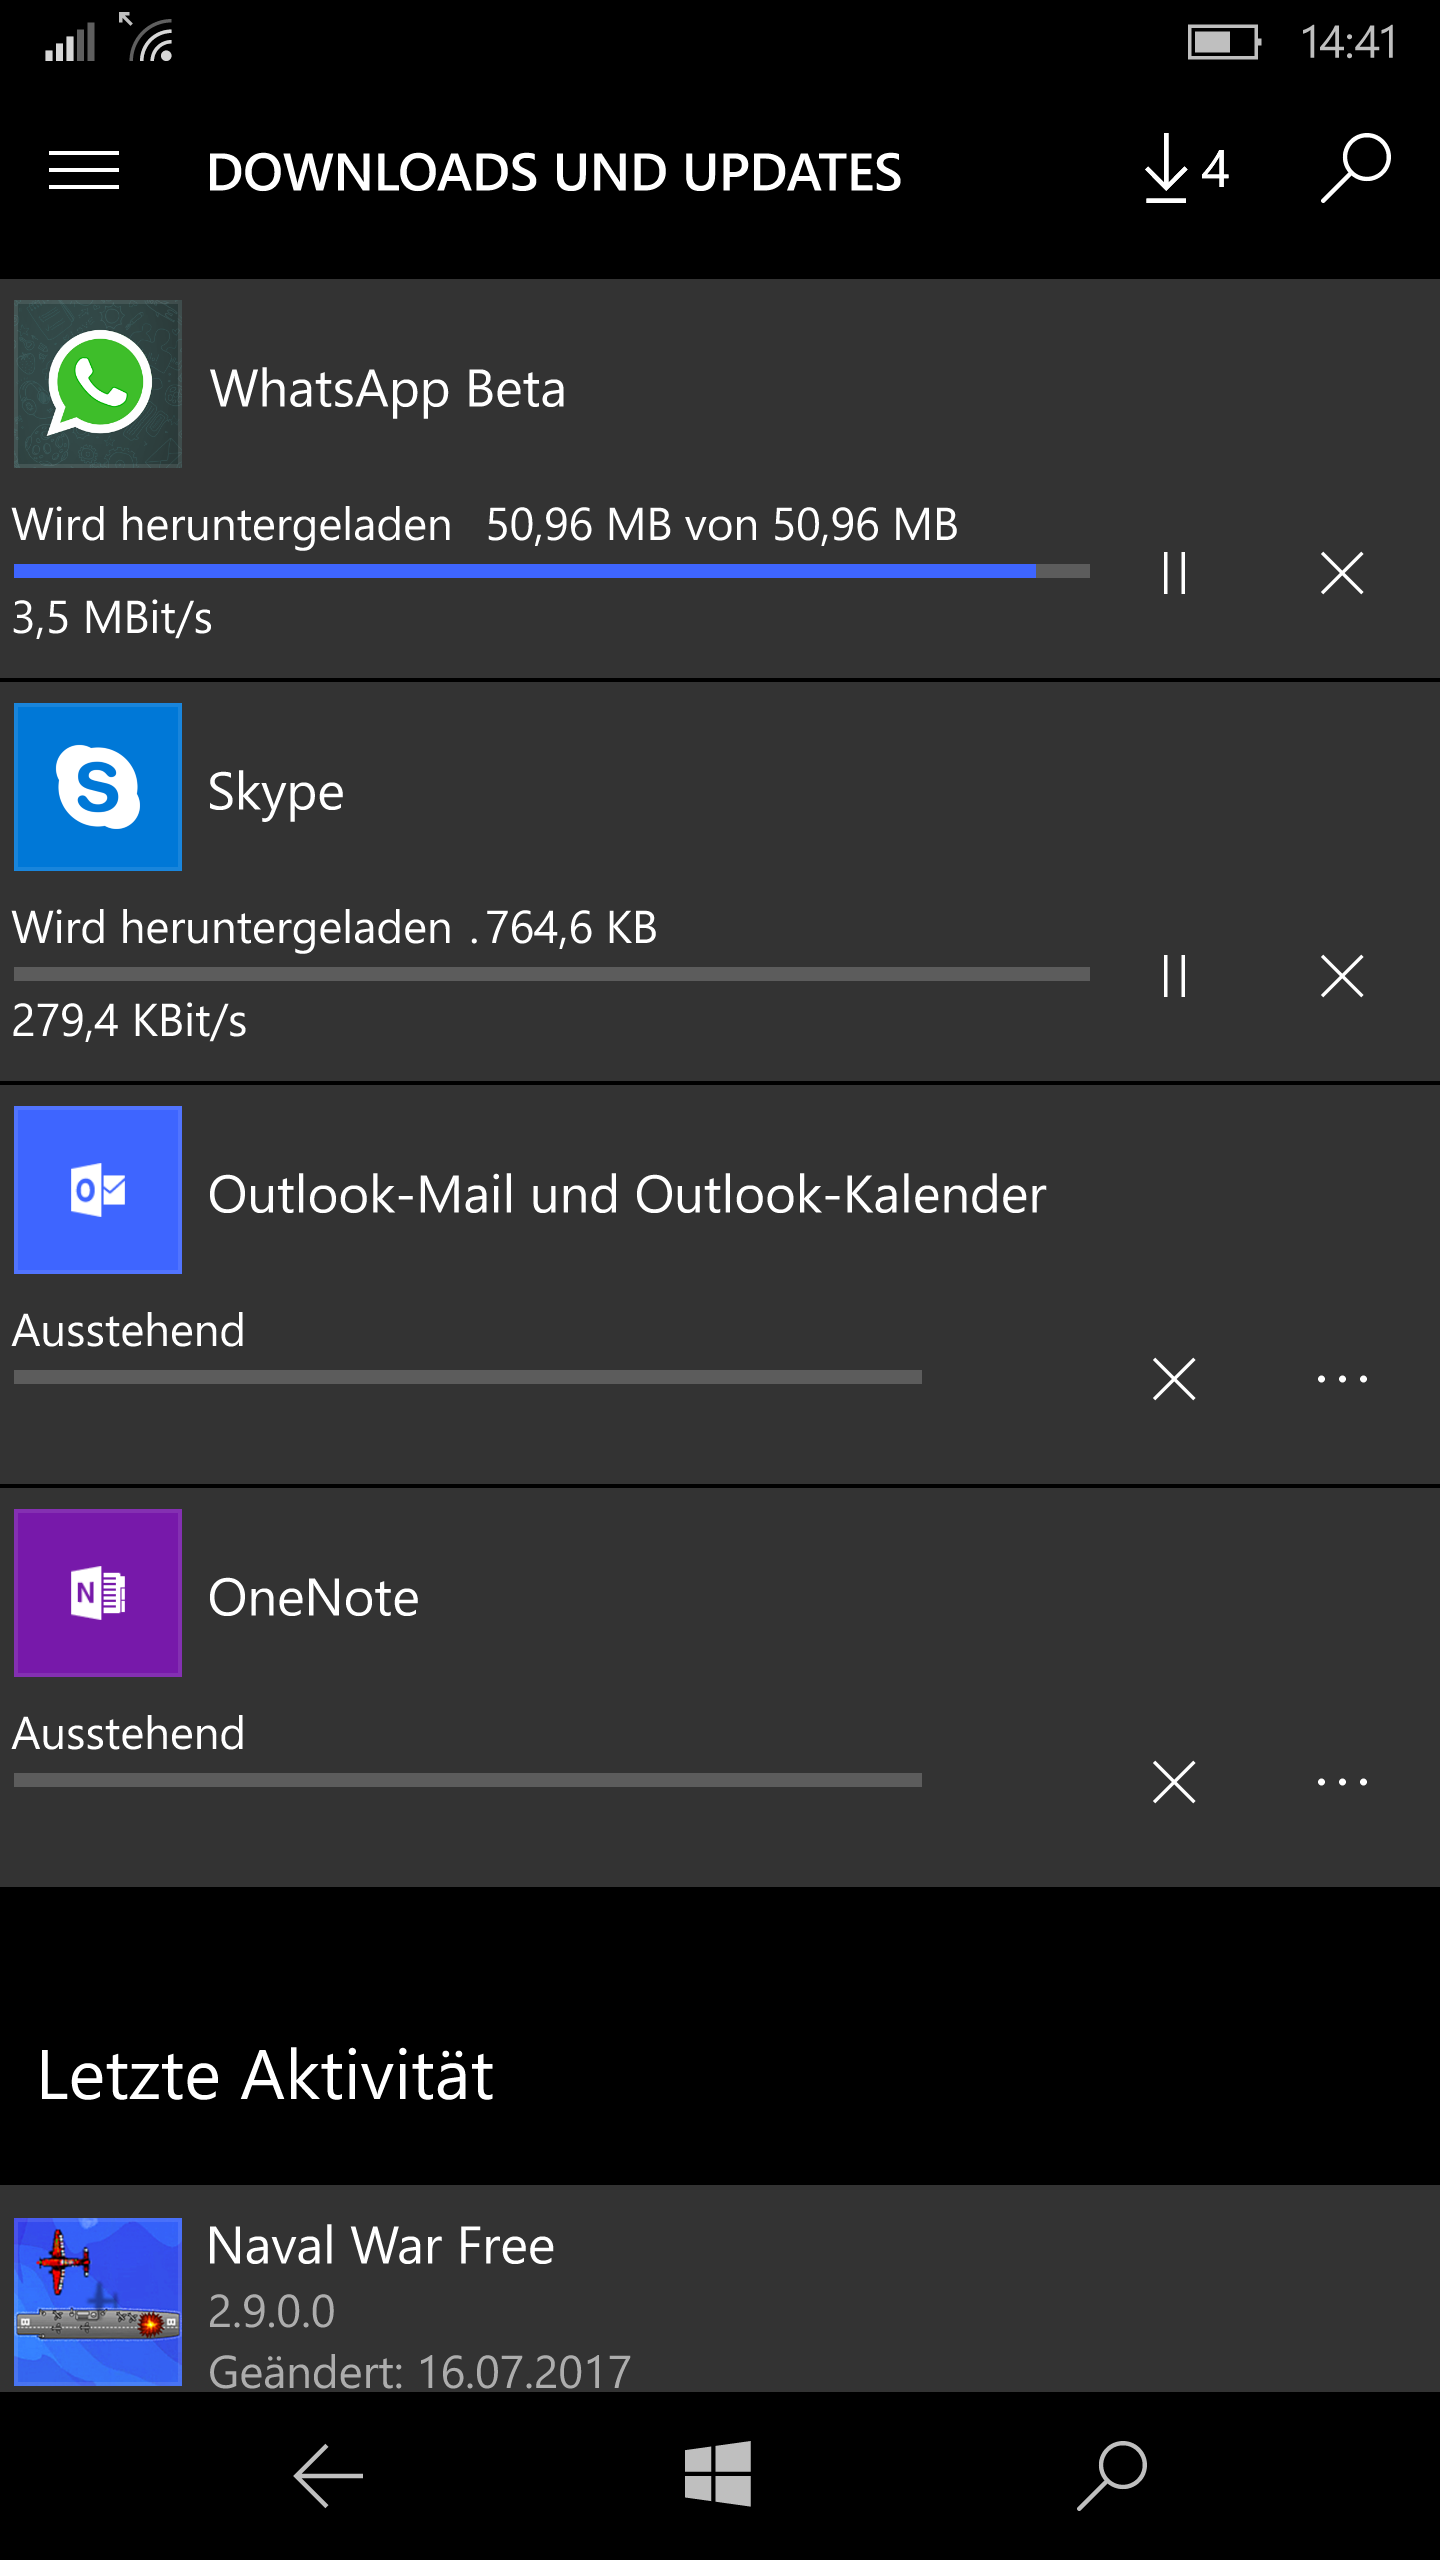Tap the Ausstehend label under Outlook-Mail
The width and height of the screenshot is (1440, 2560).
(x=128, y=1331)
